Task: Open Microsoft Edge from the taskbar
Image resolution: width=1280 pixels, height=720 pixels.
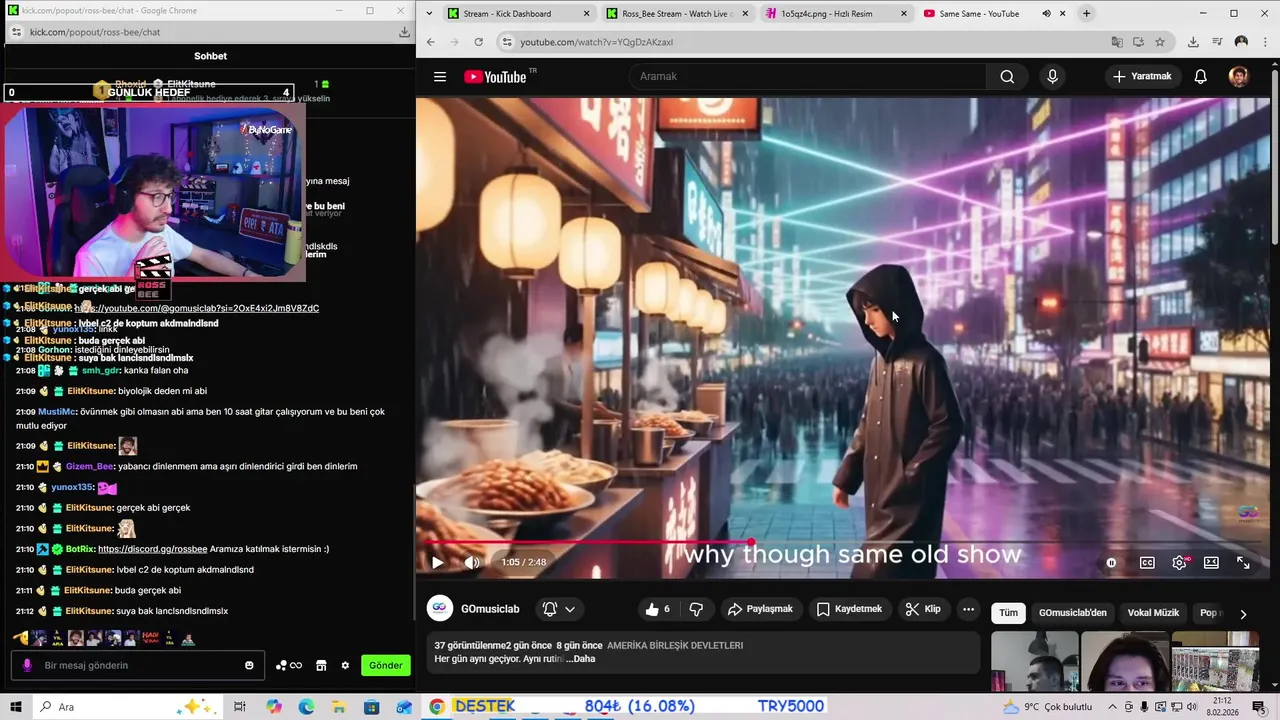Action: (306, 707)
